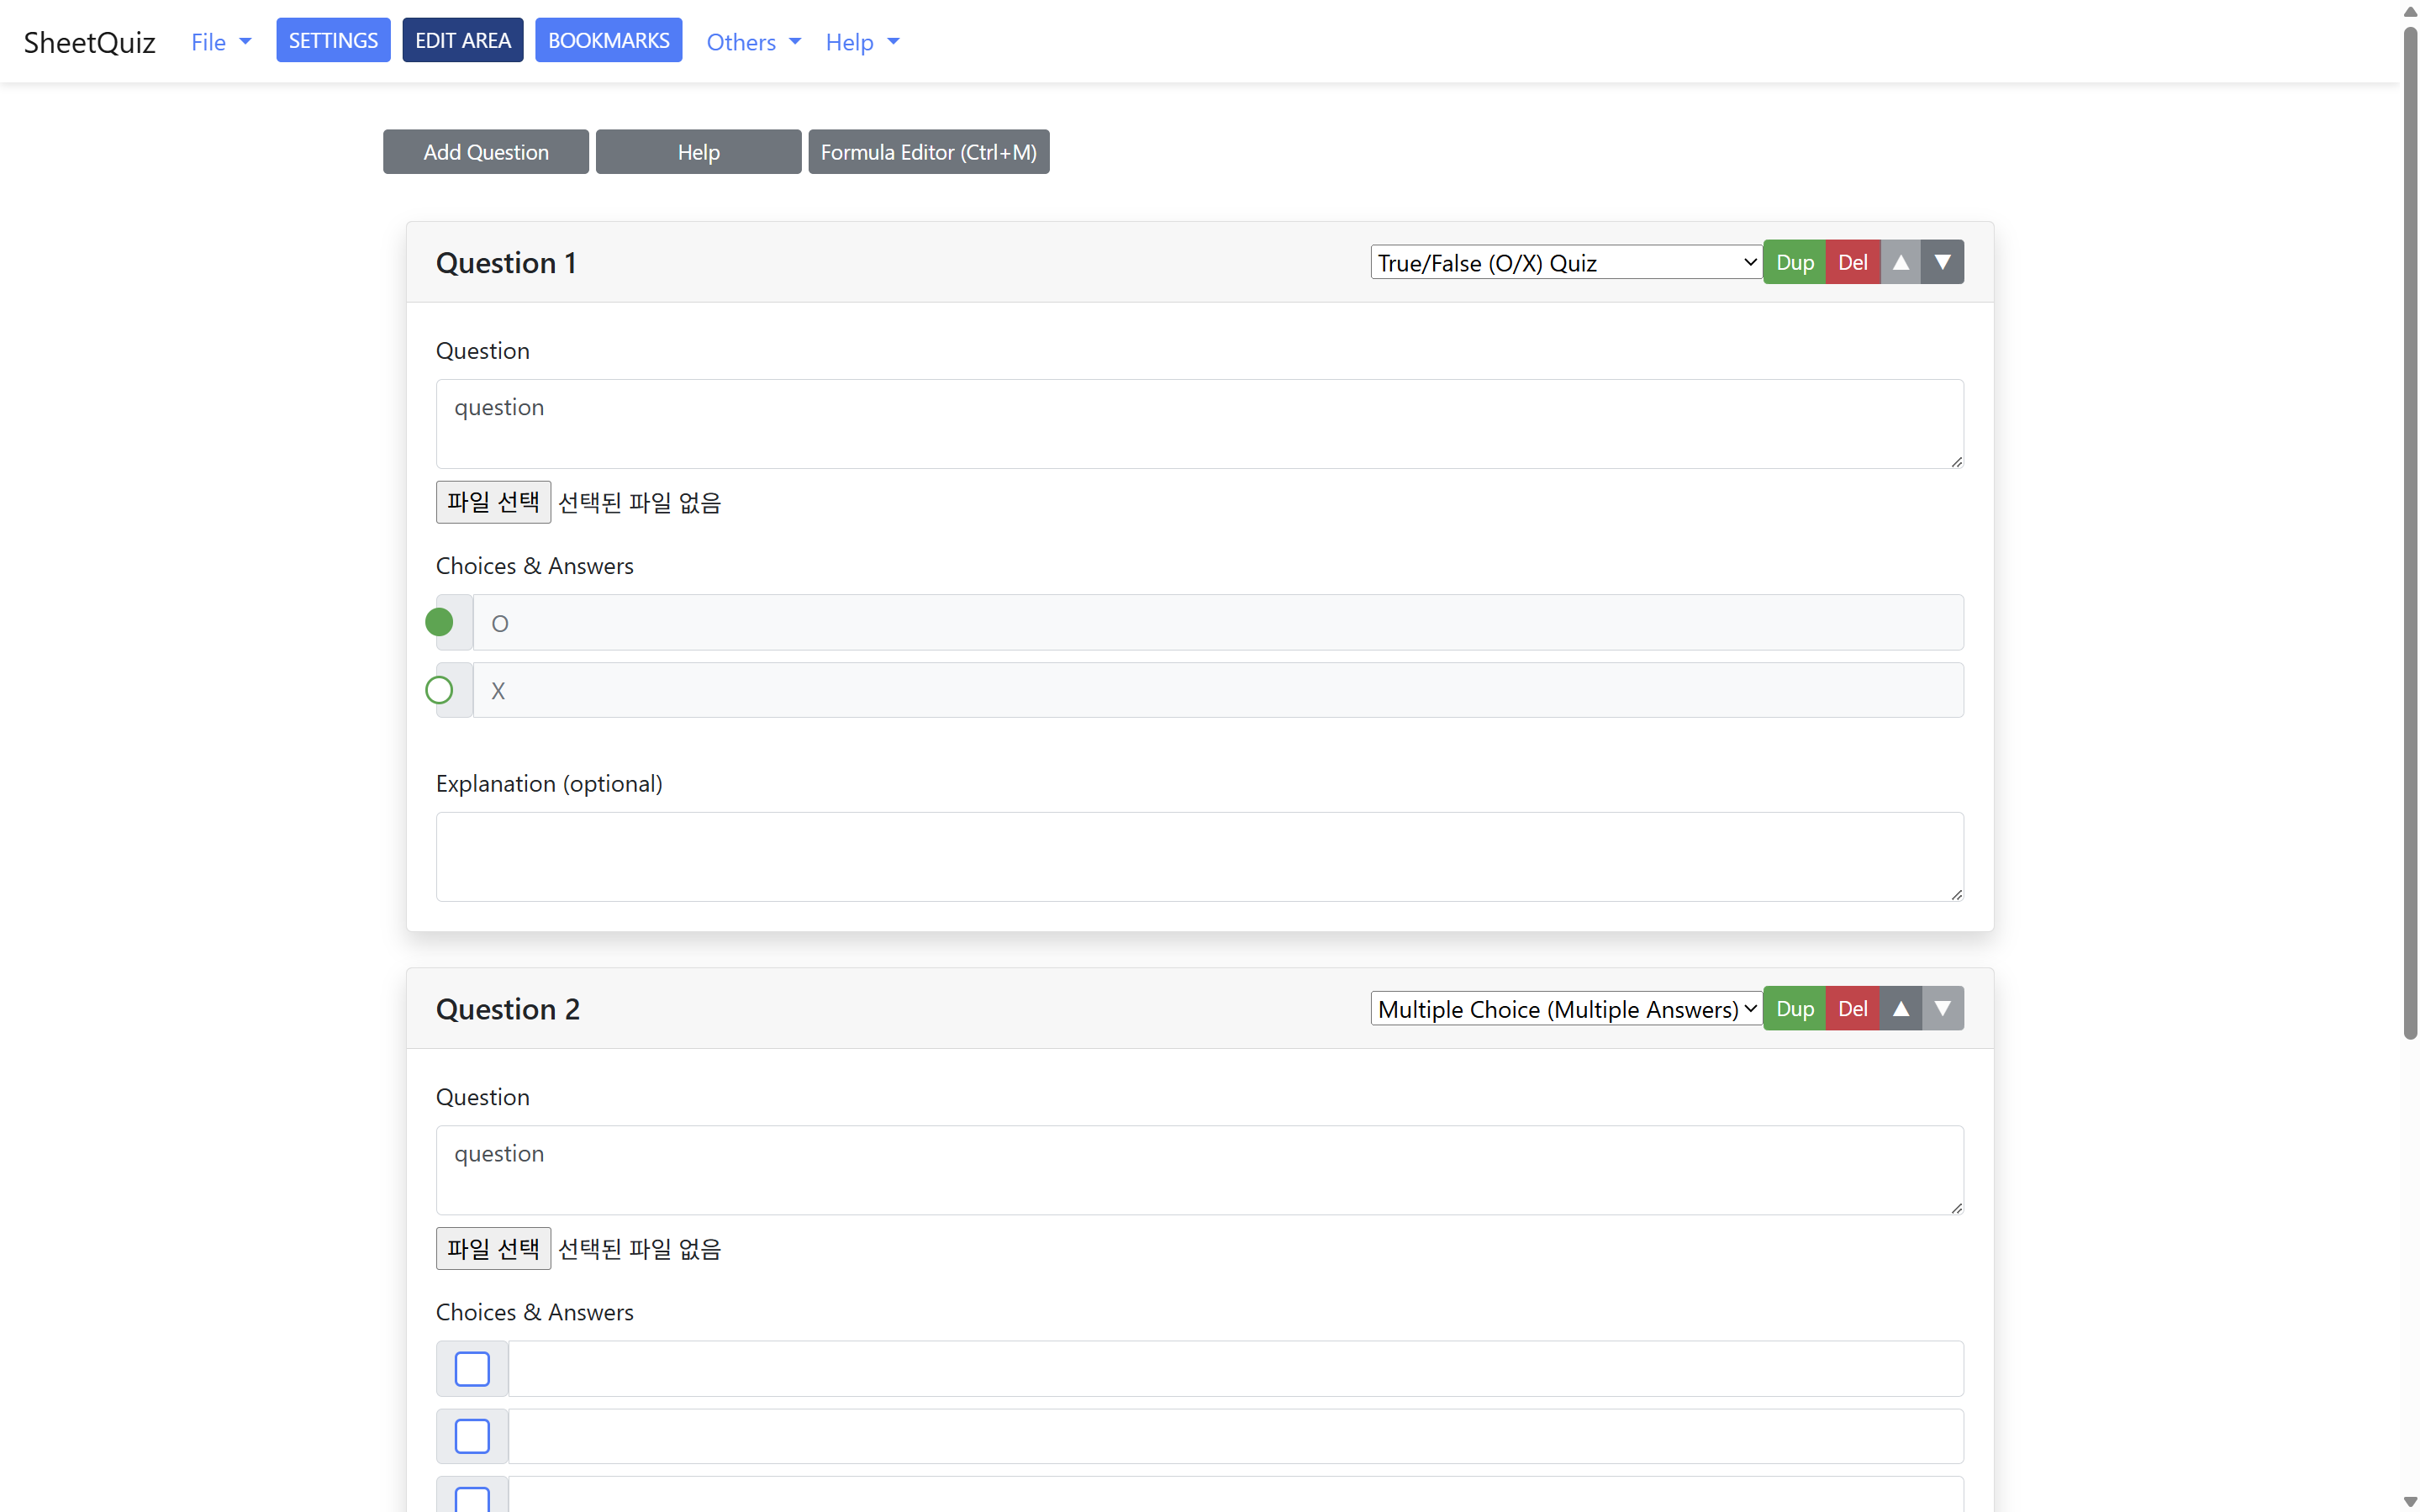Delete Question 2 using Del
Viewport: 2420px width, 1512px height.
coord(1852,1008)
